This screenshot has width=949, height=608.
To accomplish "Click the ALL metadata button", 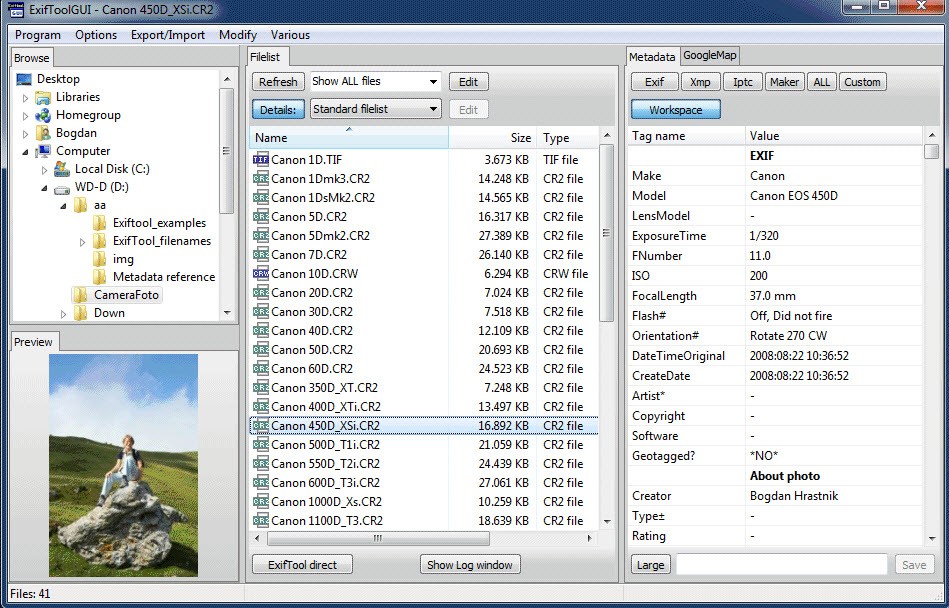I will (821, 82).
